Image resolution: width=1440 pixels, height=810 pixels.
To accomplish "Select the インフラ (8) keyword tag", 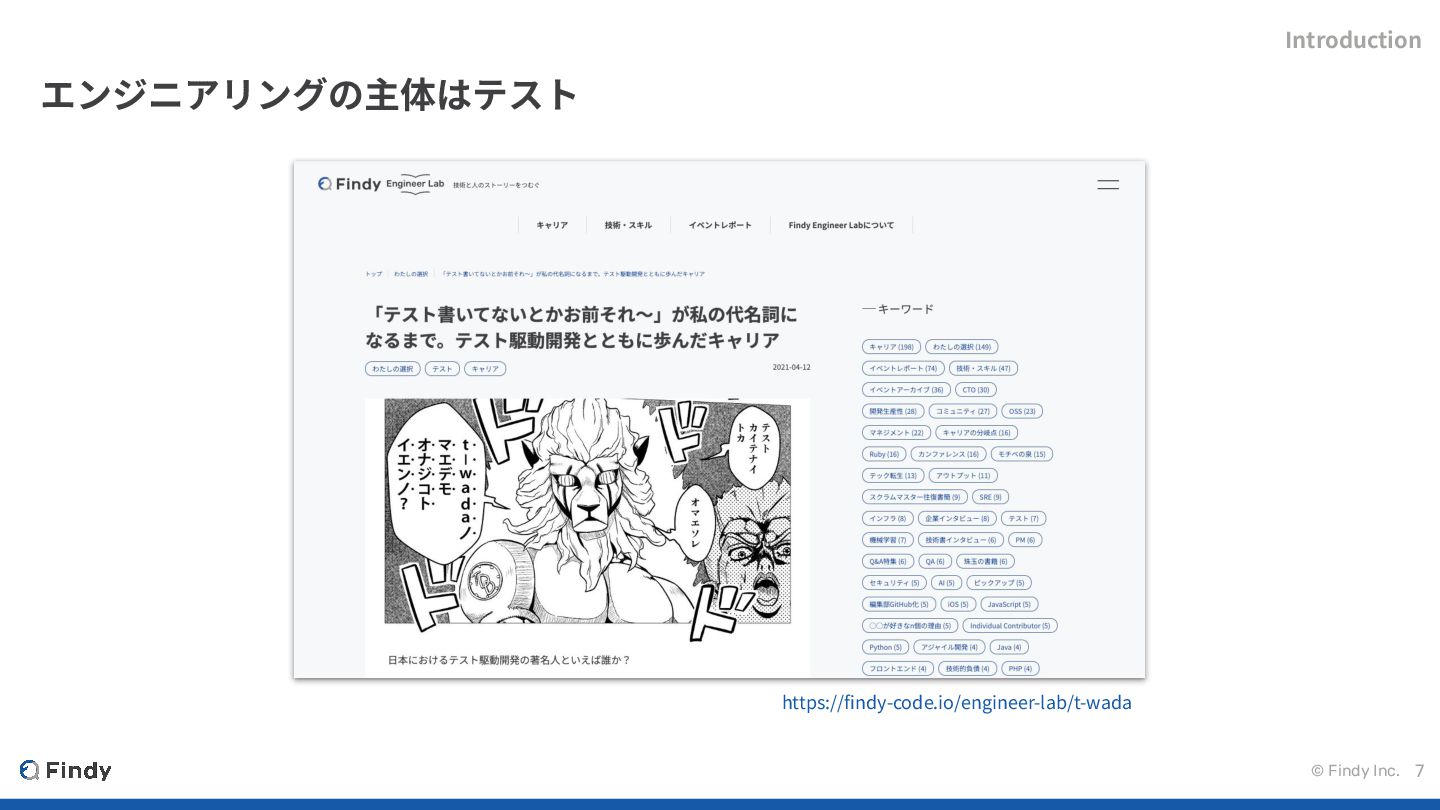I will tap(888, 519).
